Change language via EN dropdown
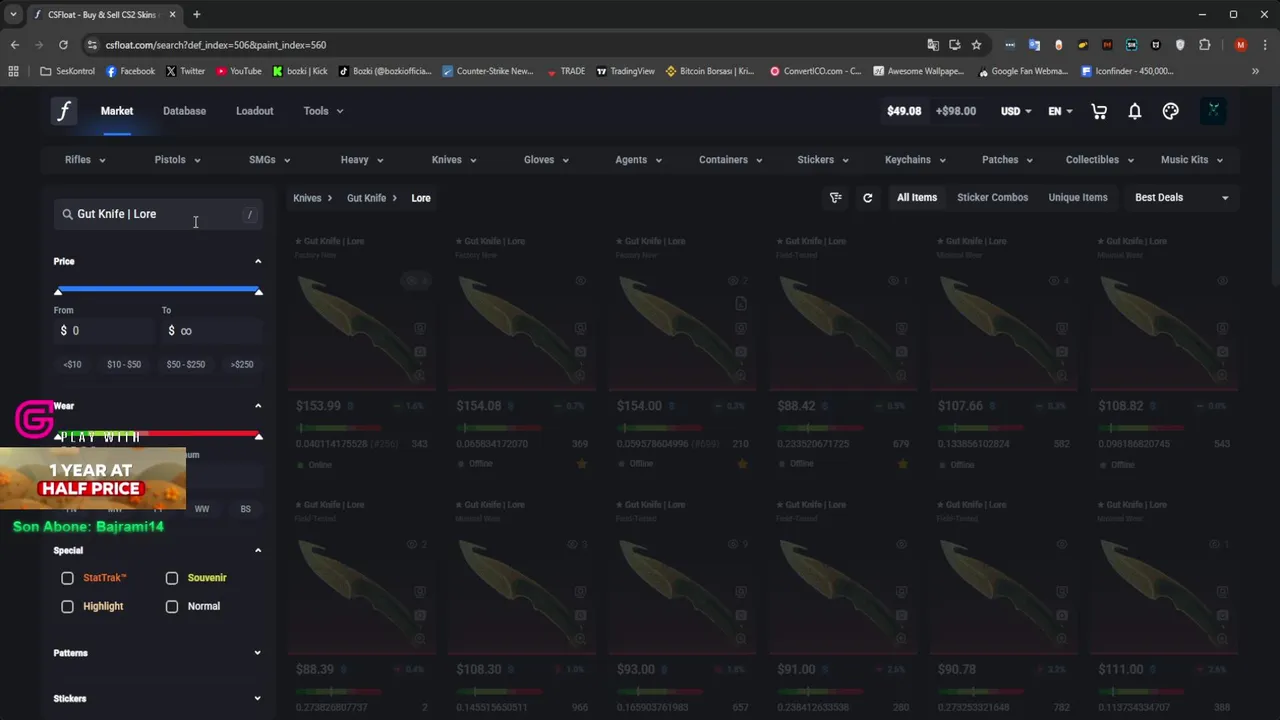1280x720 pixels. click(1060, 111)
